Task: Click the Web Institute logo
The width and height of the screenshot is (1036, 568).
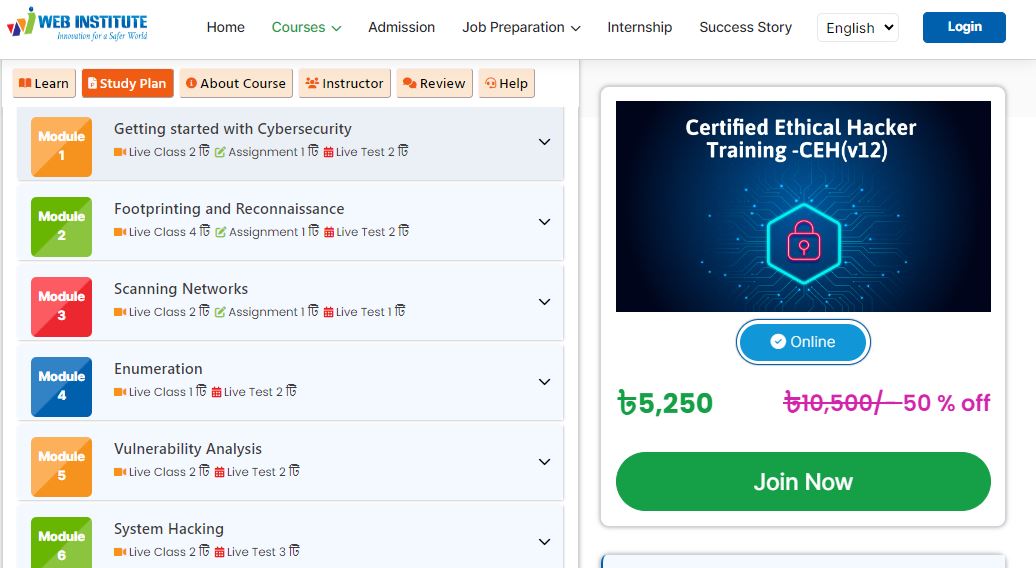Action: point(77,24)
